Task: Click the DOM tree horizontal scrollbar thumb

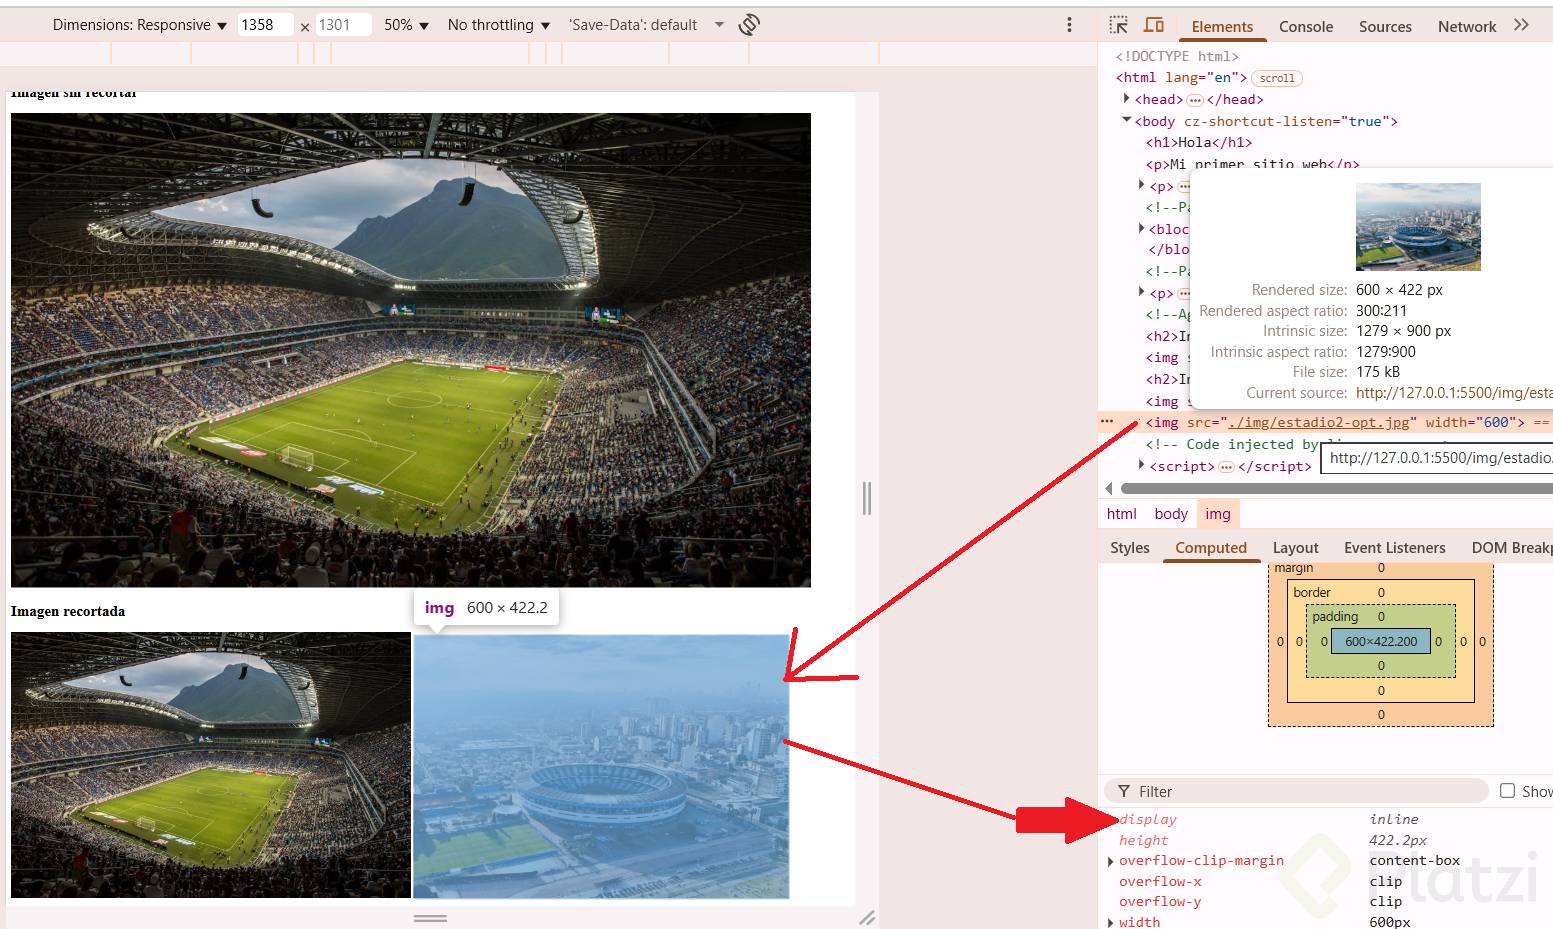Action: pyautogui.click(x=1336, y=488)
